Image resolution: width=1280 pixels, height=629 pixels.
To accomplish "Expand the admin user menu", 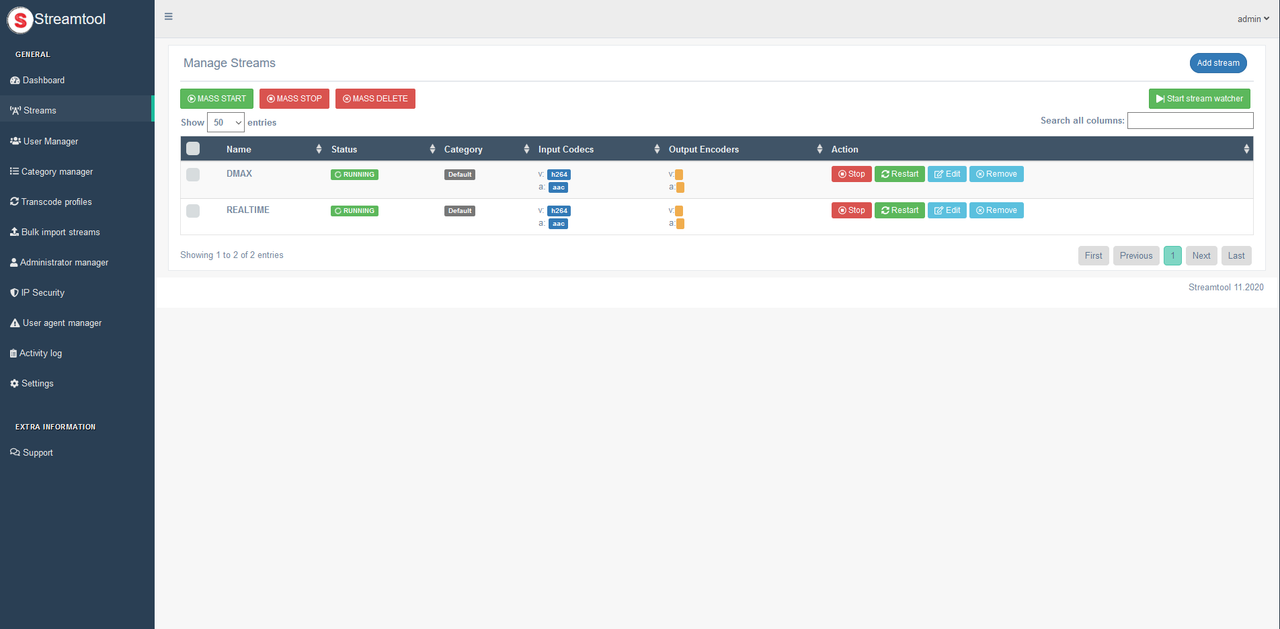I will pyautogui.click(x=1252, y=19).
